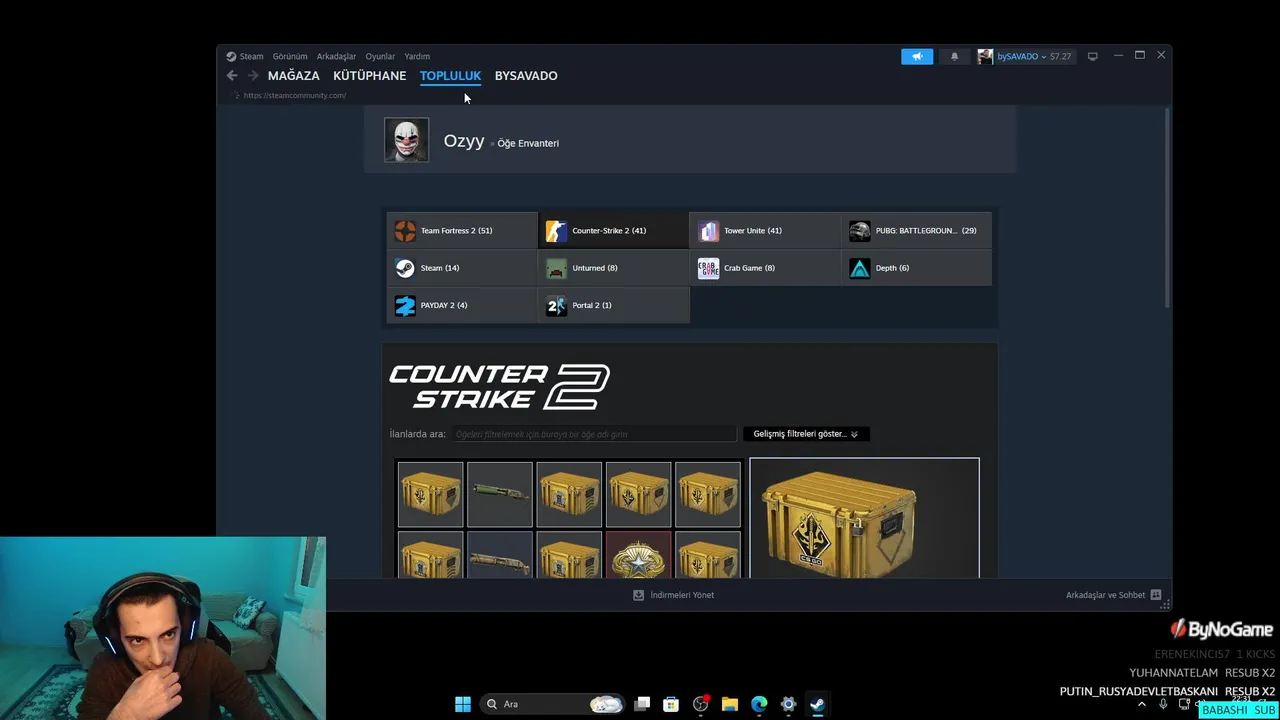
Task: Click the Ozyy profile avatar image
Action: pos(406,140)
